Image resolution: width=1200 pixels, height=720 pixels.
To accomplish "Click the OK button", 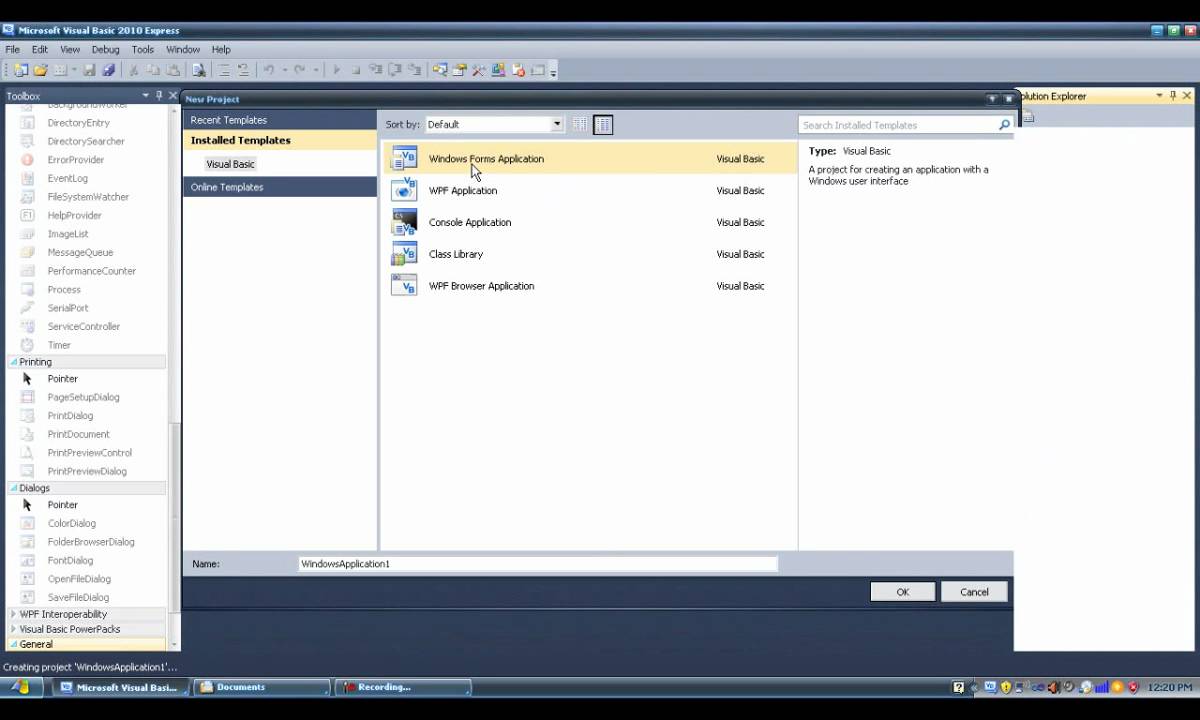I will 901,591.
